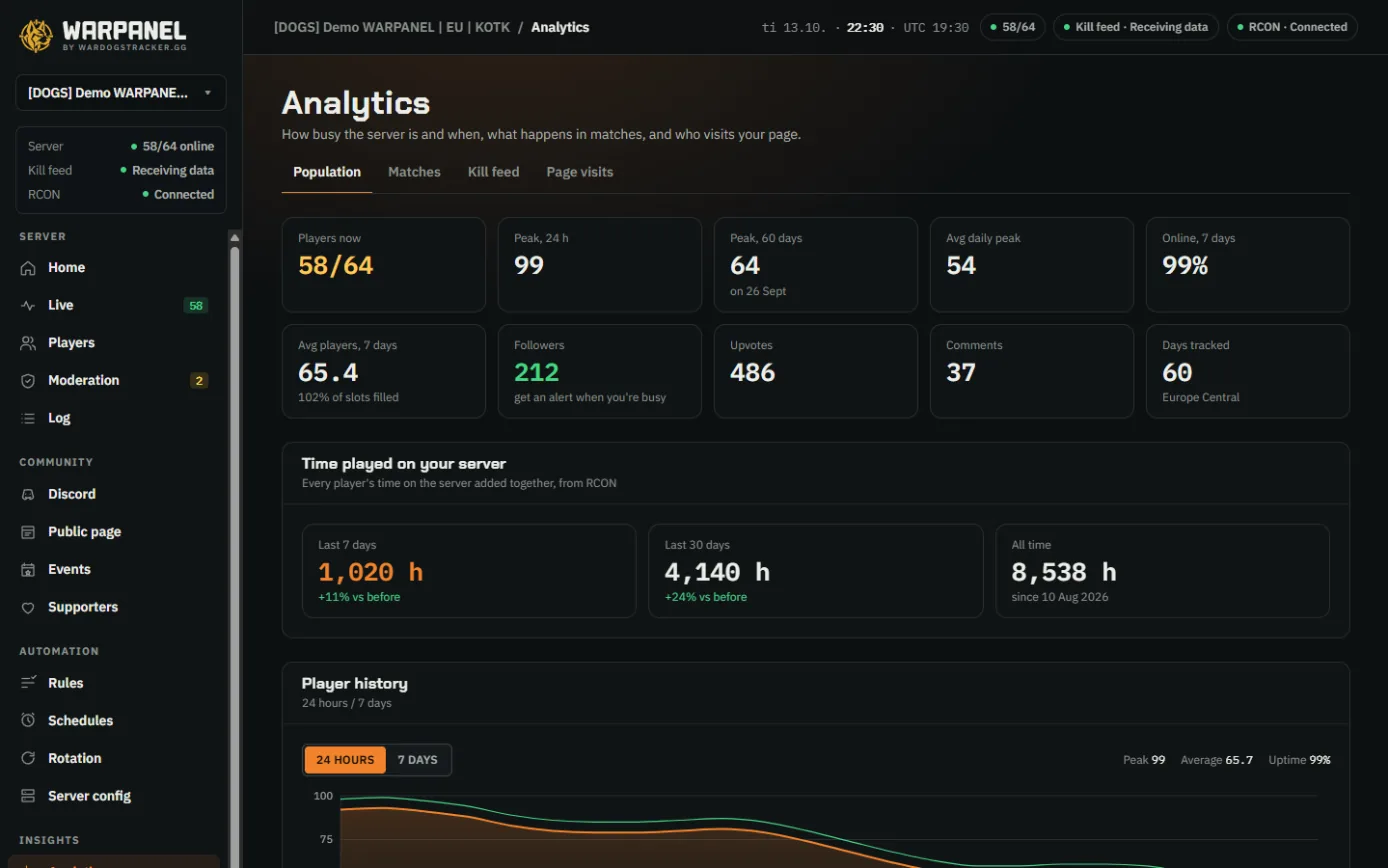
Task: Click the Moderation badge showing 2
Action: pyautogui.click(x=199, y=381)
